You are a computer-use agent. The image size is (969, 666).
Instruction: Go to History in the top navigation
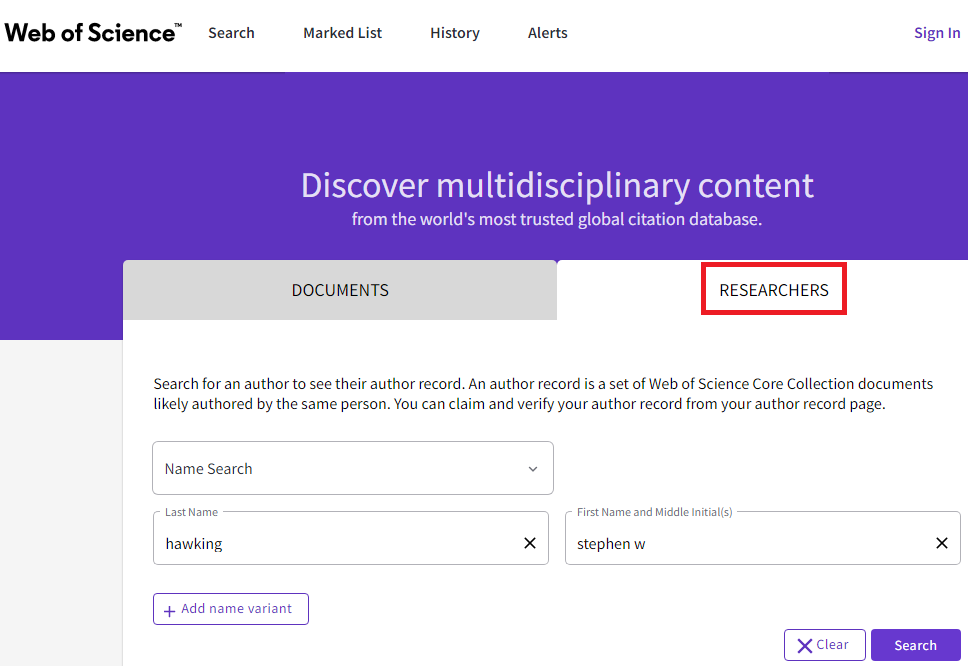[455, 33]
